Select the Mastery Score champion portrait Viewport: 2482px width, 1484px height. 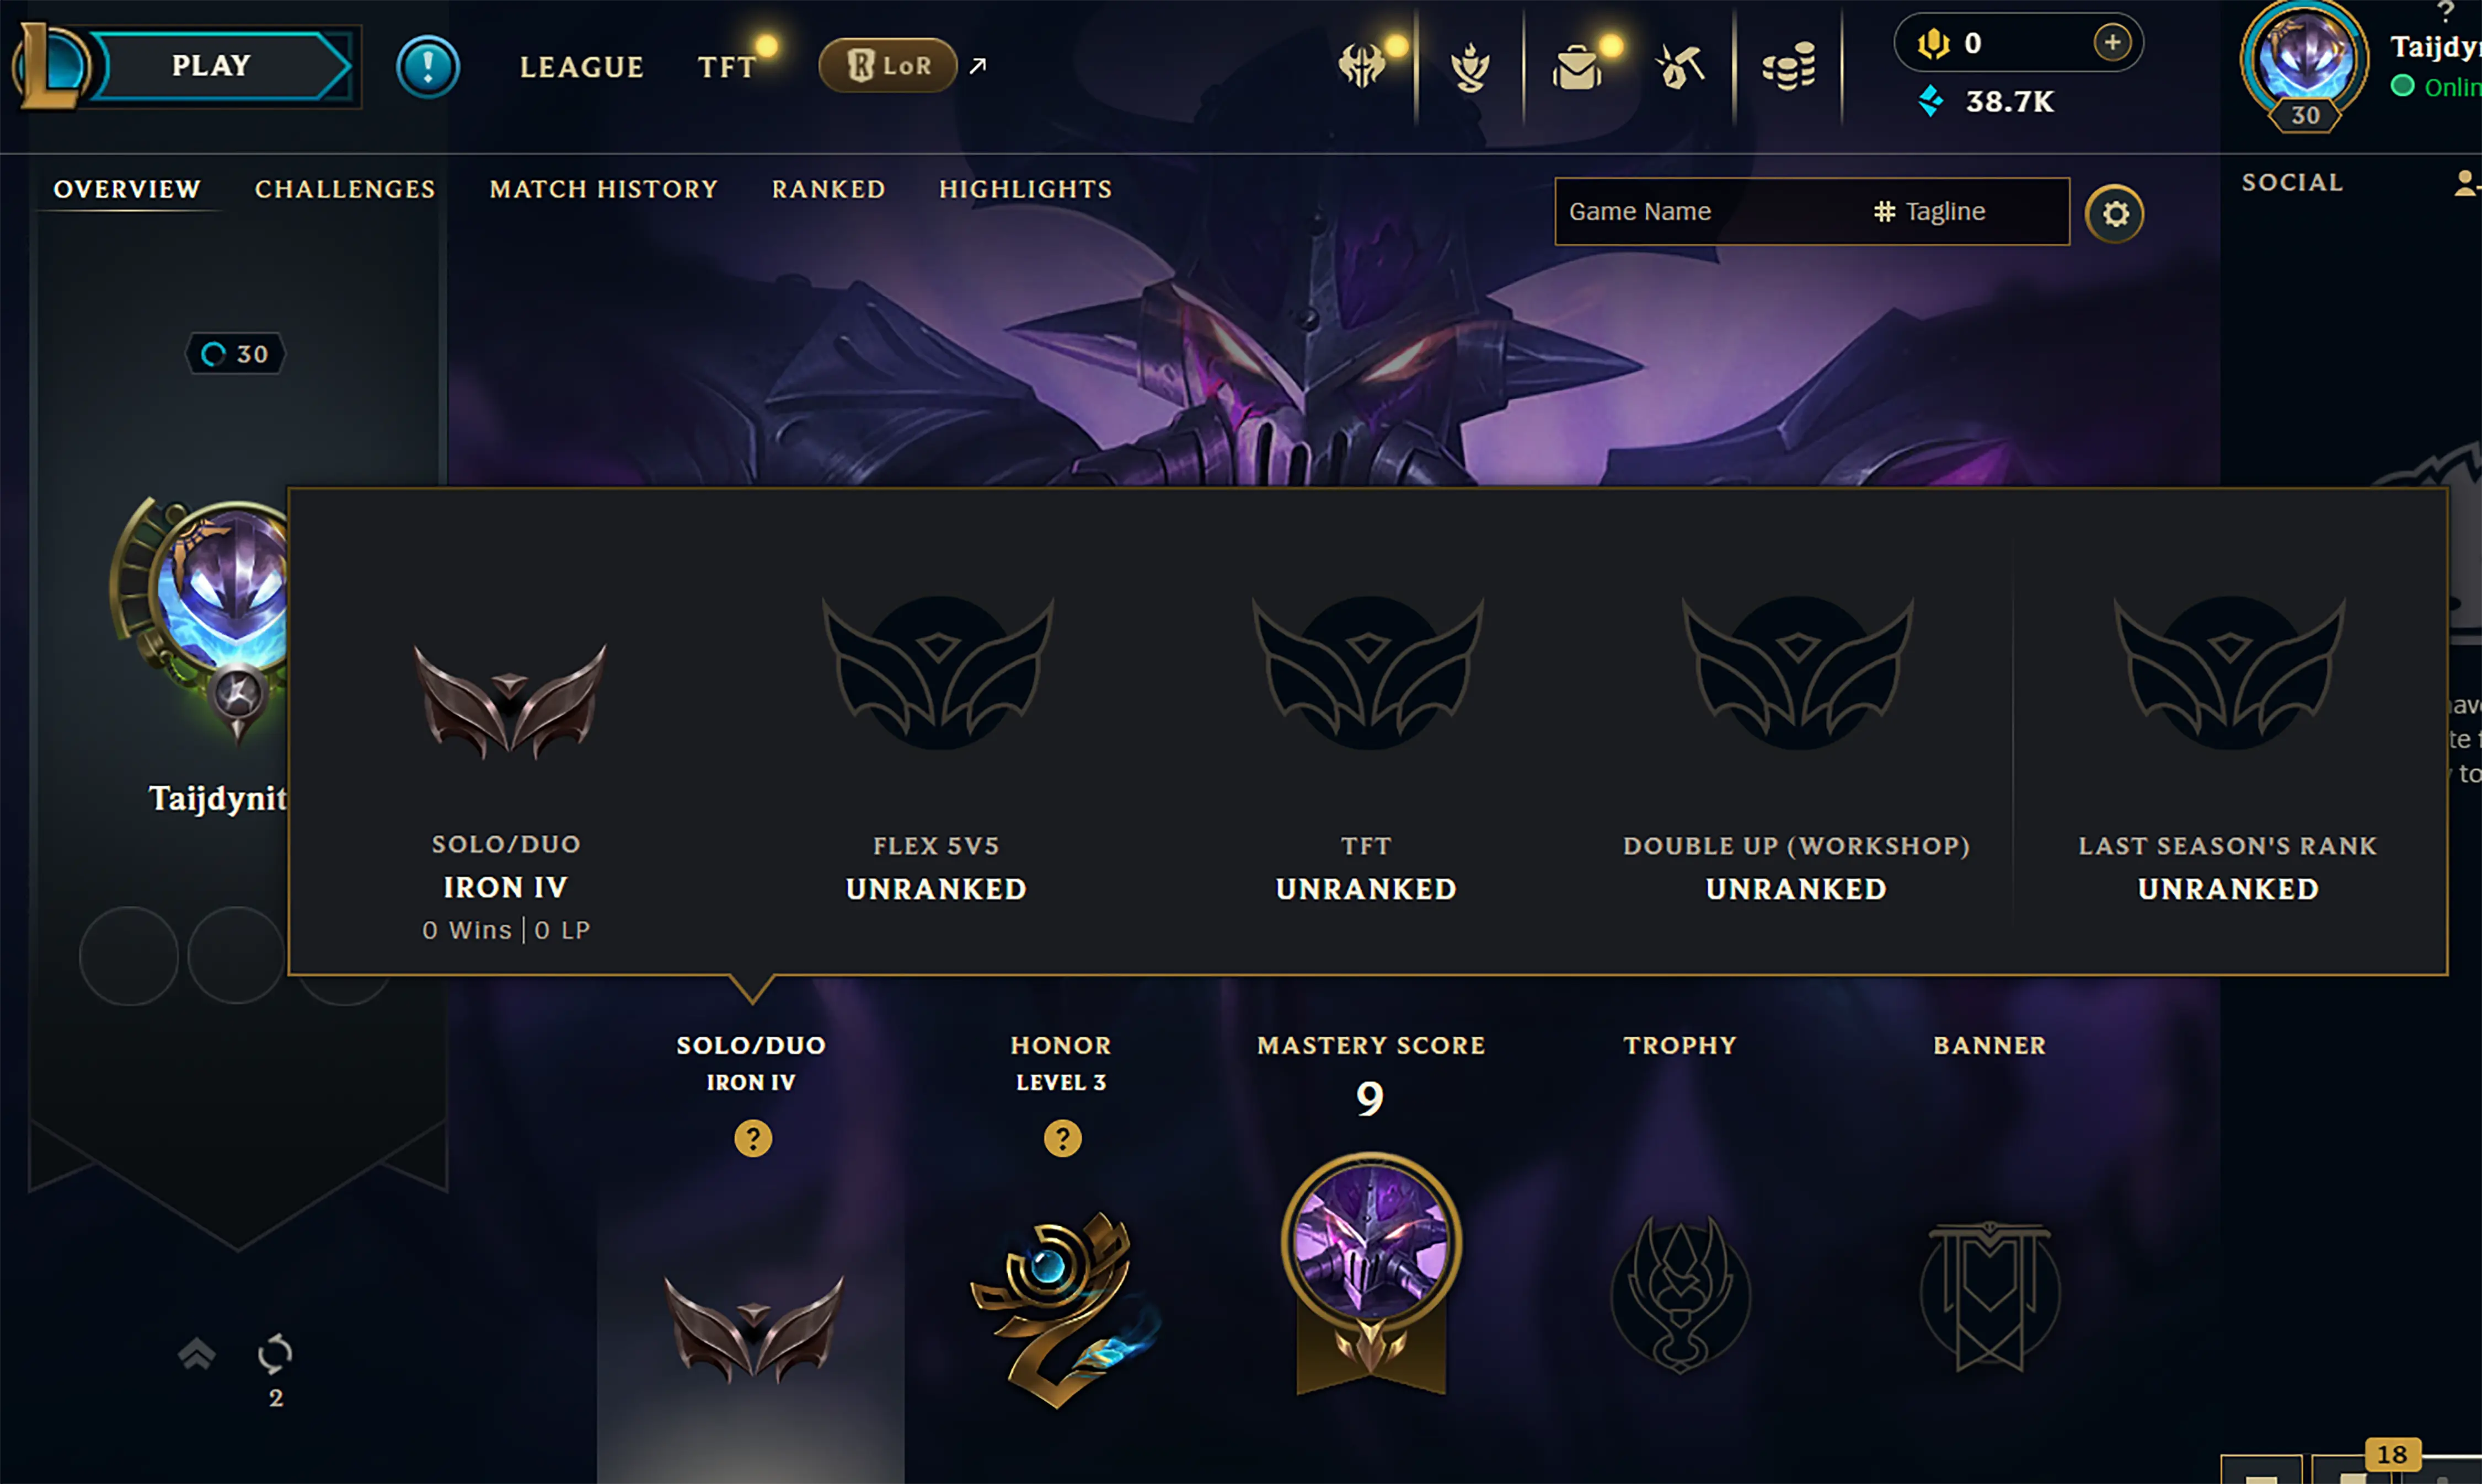pos(1371,1242)
